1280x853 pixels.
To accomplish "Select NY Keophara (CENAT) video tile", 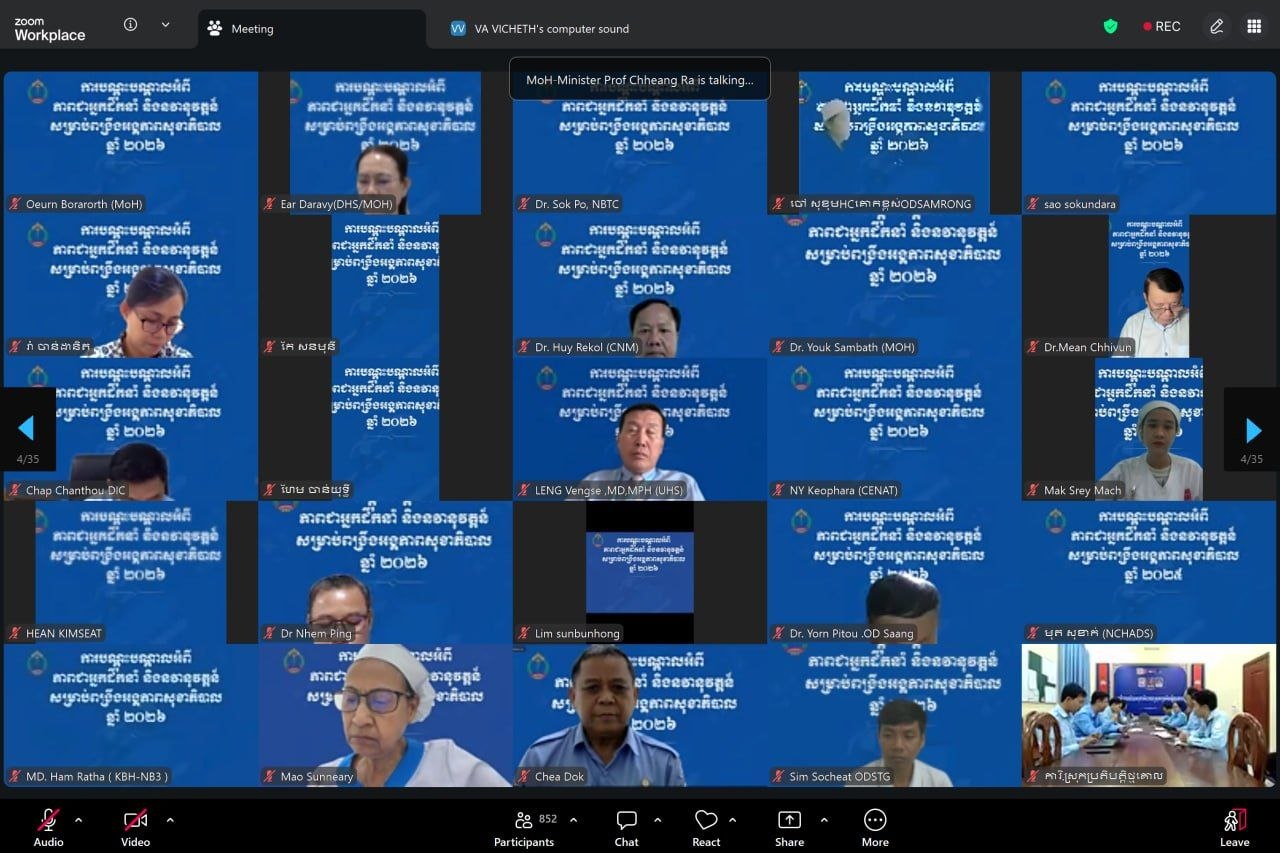I will pyautogui.click(x=894, y=429).
